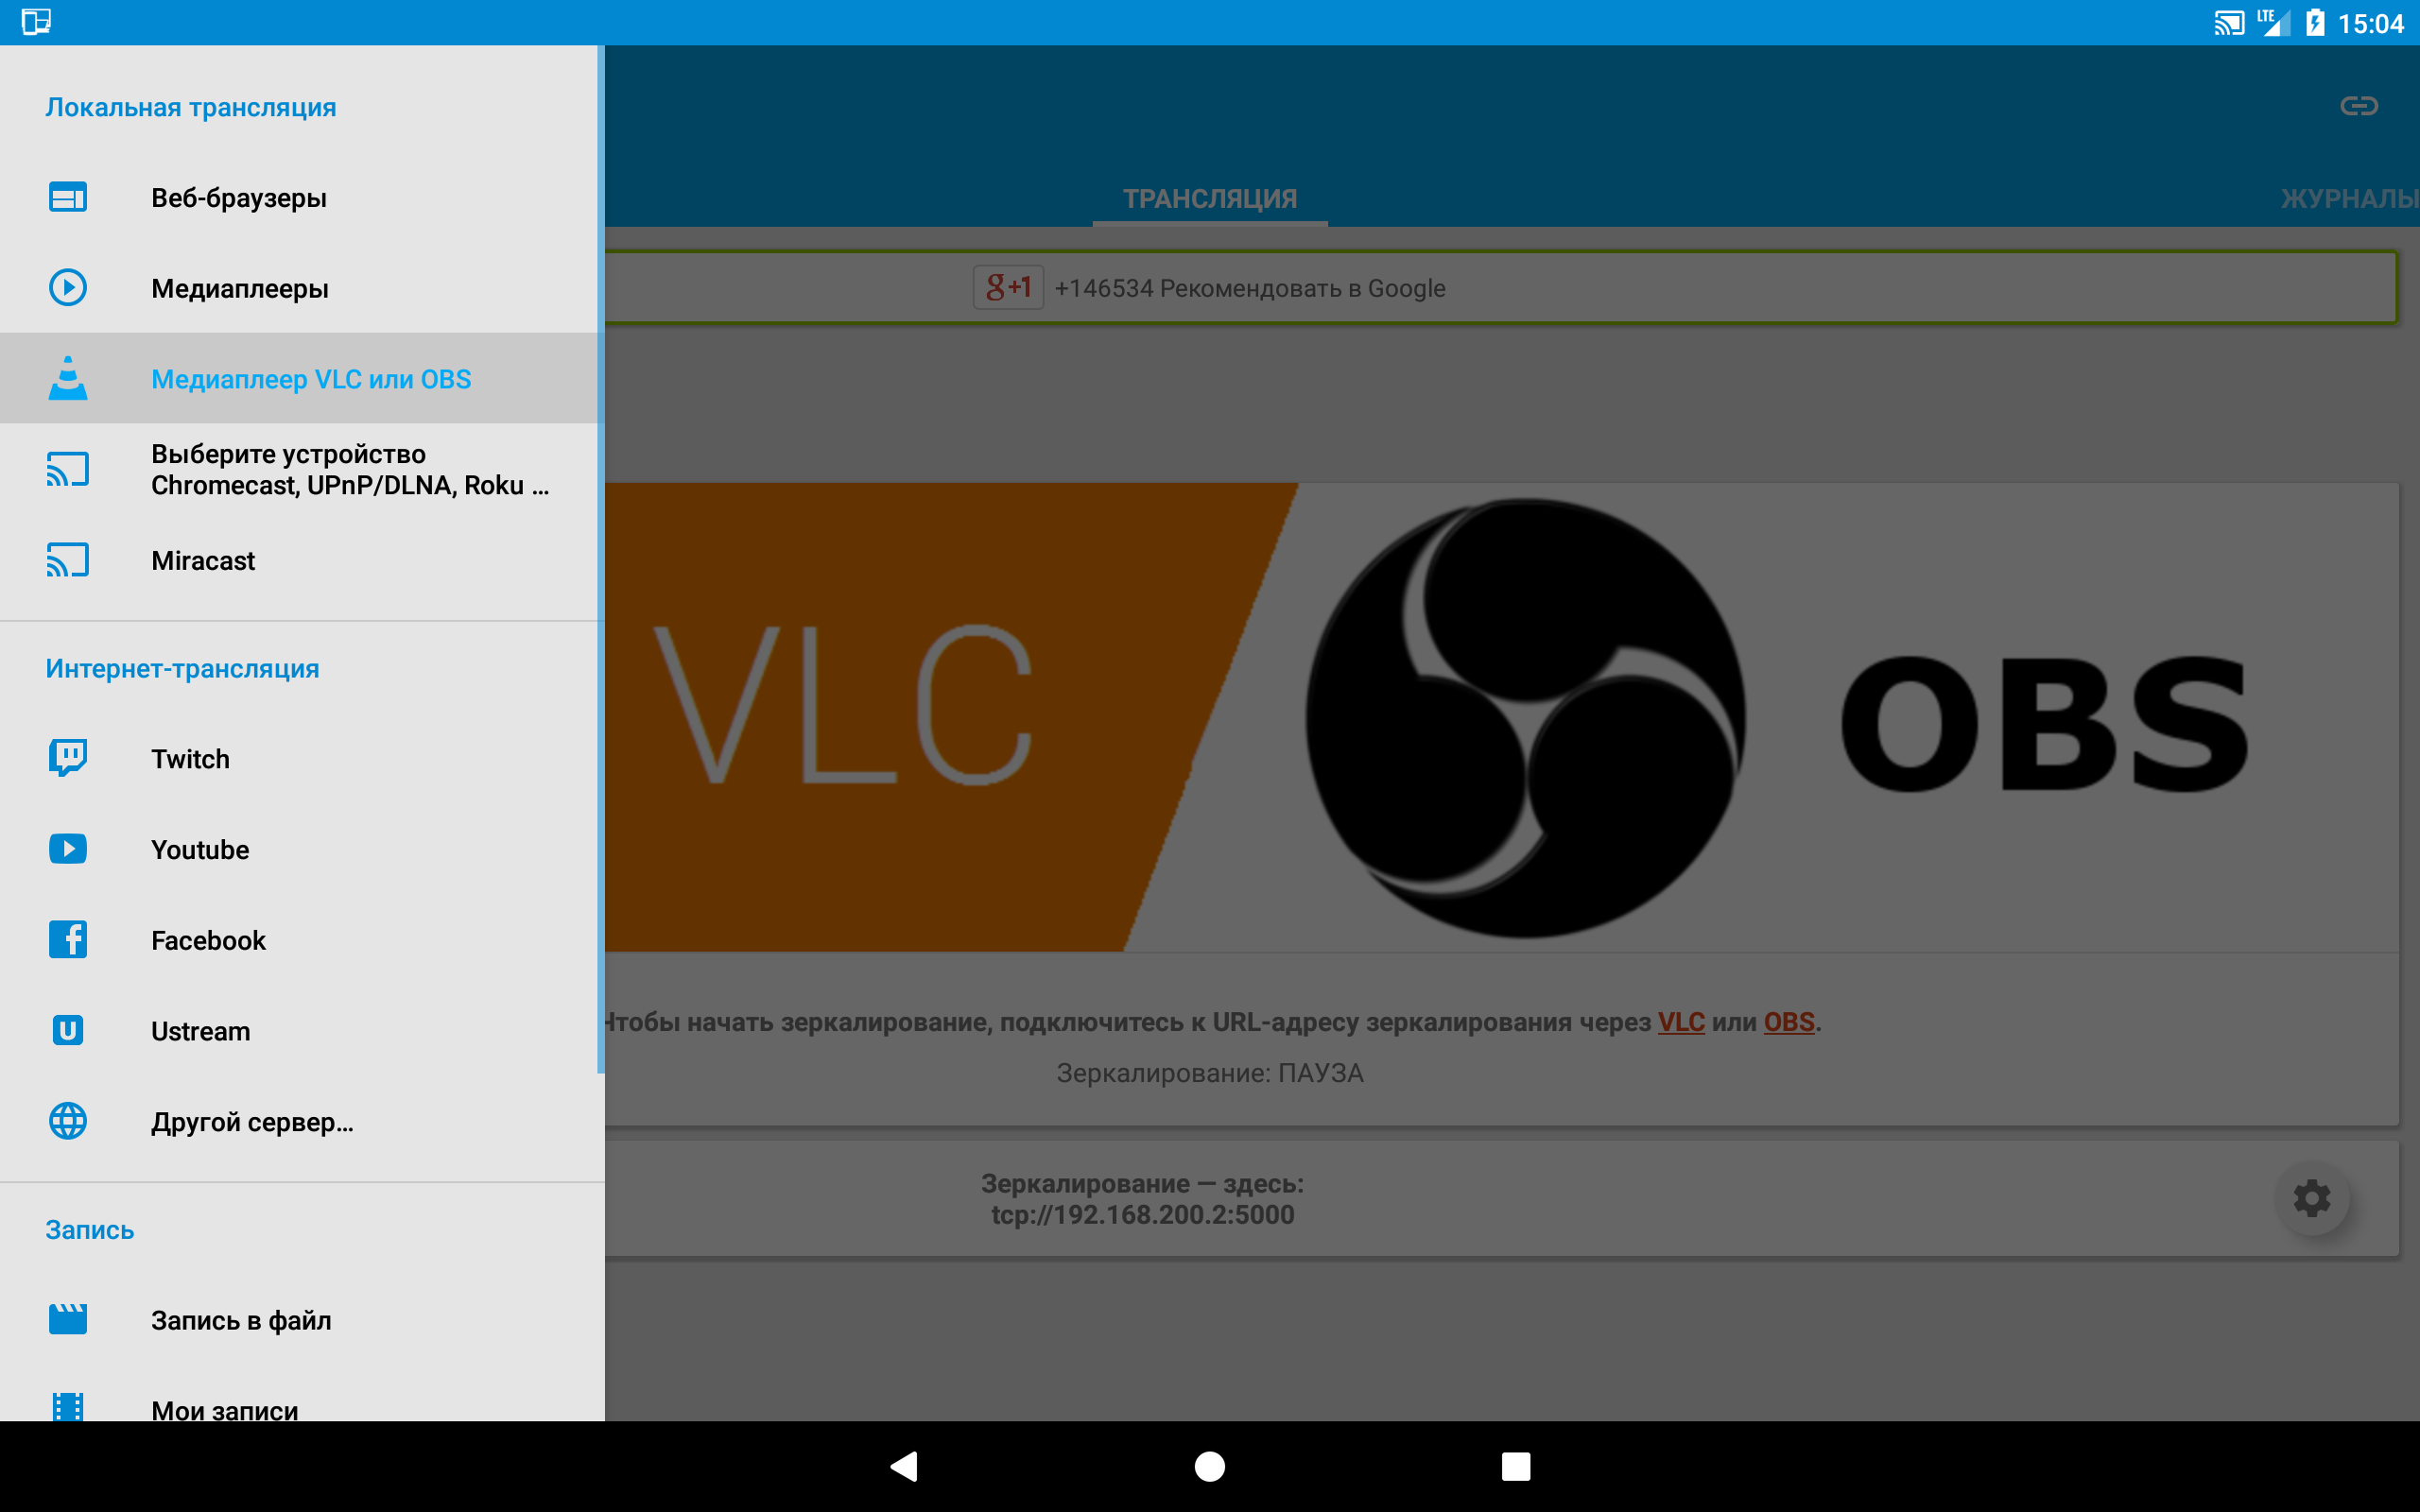This screenshot has height=1512, width=2420.
Task: Open Мои записи entry
Action: click(300, 1395)
